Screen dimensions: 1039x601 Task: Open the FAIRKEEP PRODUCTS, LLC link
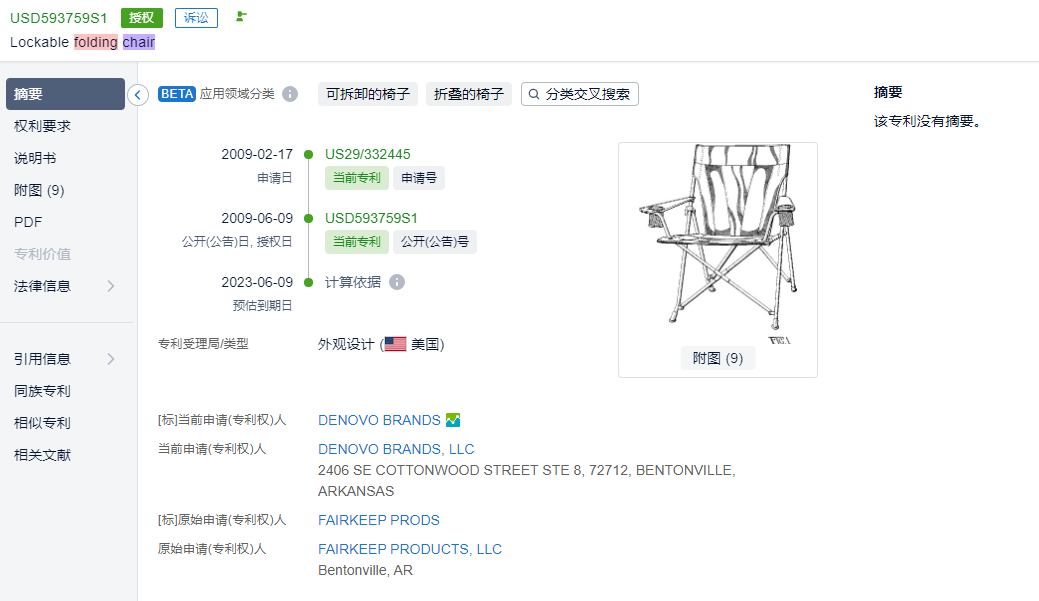410,549
